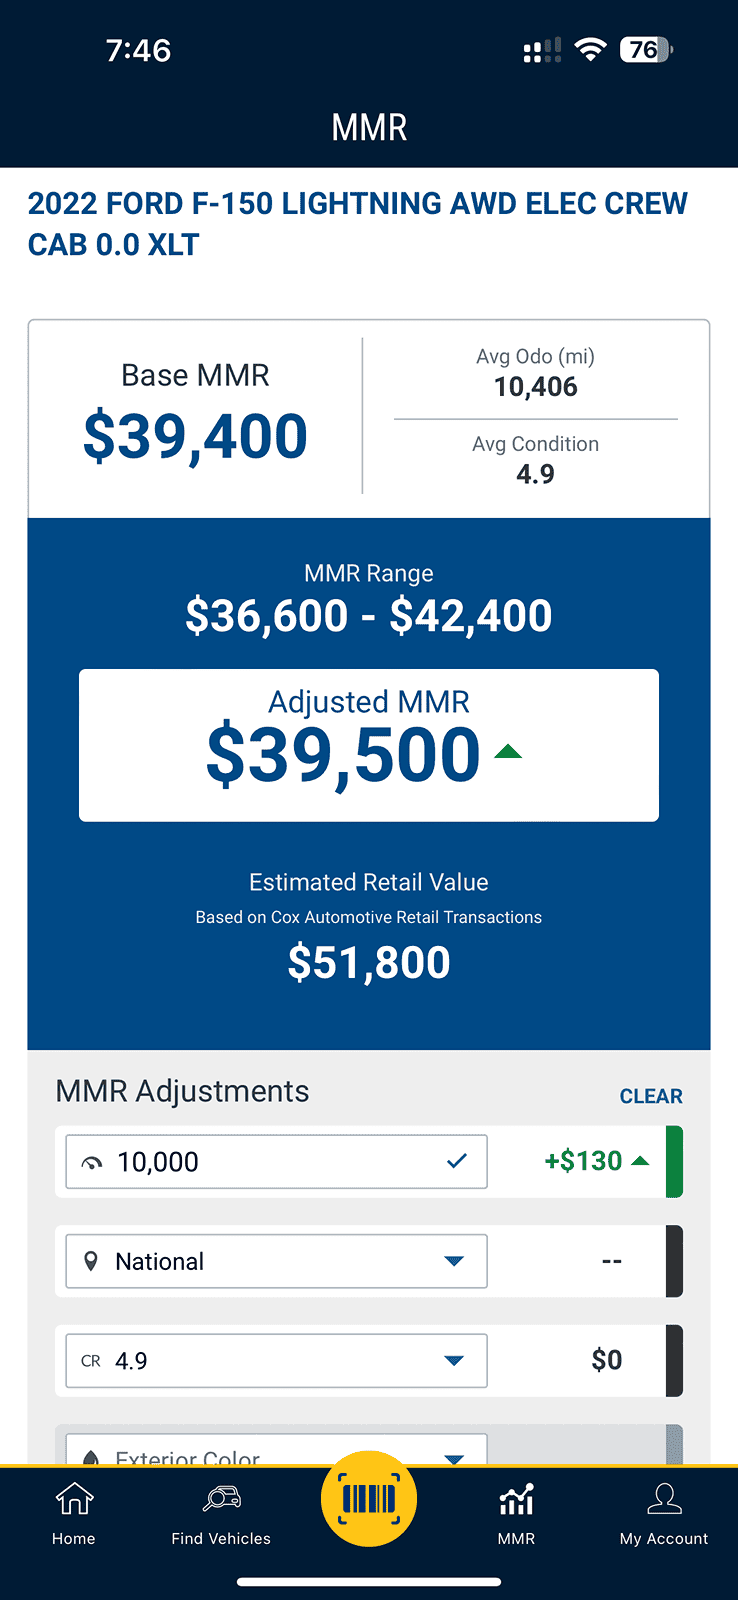Viewport: 738px width, 1600px height.
Task: Tap the vehicle title 2022 Ford F-150 Lightning
Action: point(357,224)
